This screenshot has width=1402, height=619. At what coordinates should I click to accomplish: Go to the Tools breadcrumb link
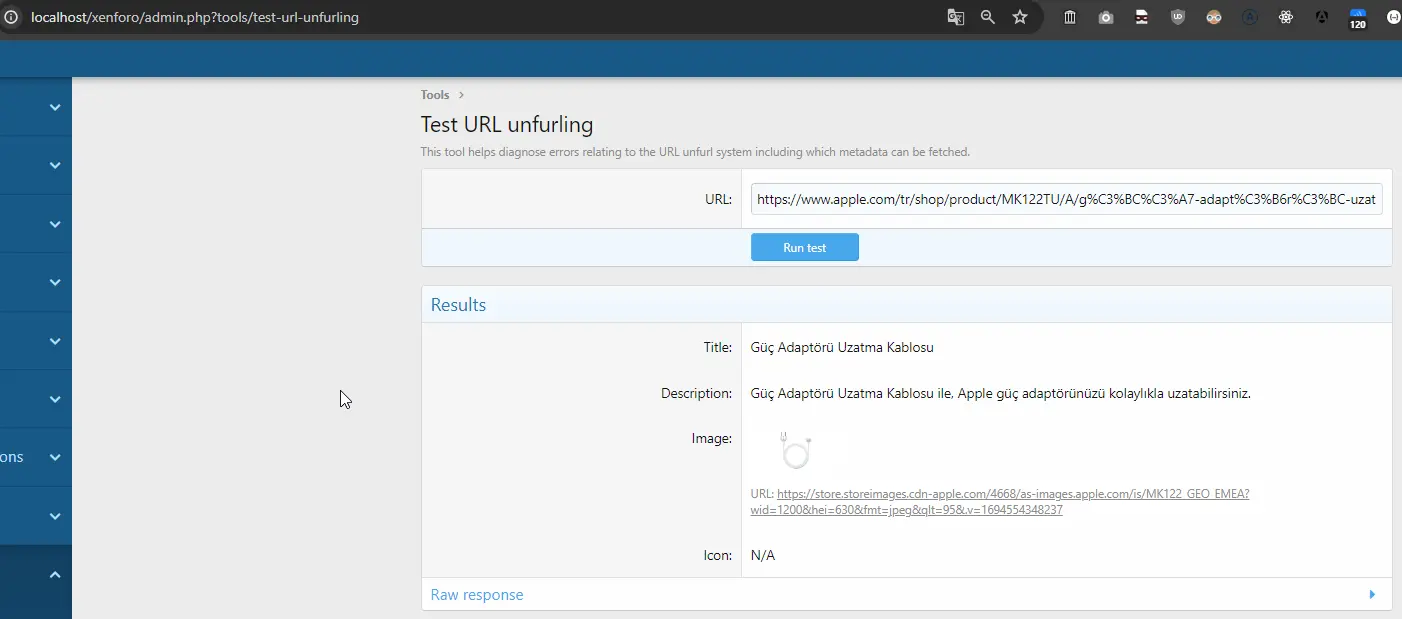point(435,95)
